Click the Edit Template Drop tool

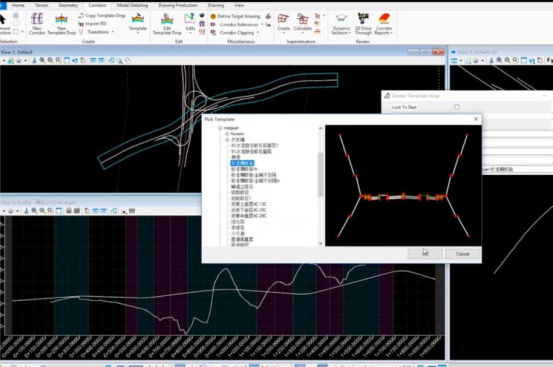coord(167,24)
